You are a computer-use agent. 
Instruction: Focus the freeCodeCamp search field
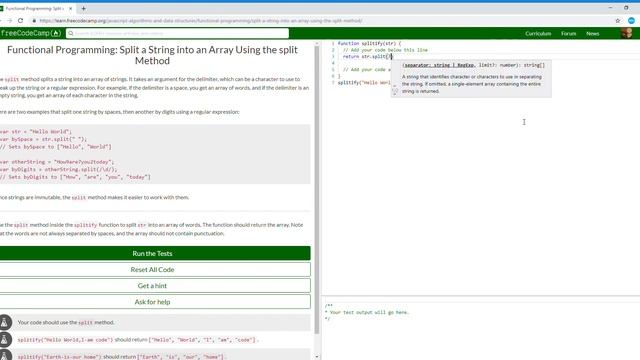tap(178, 33)
